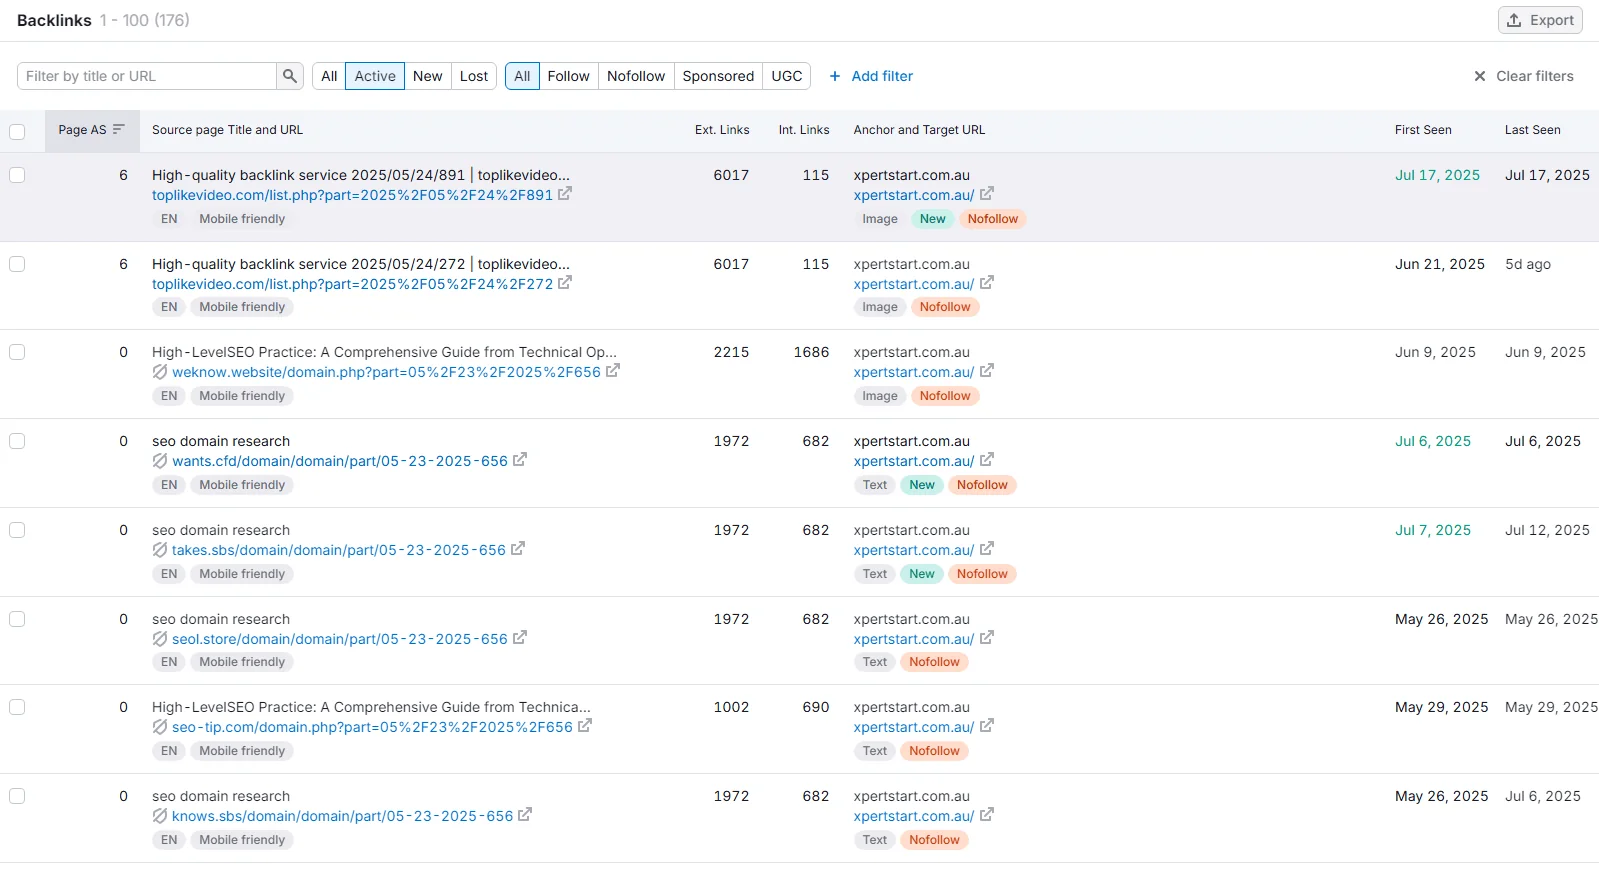Click the Export button

point(1540,20)
